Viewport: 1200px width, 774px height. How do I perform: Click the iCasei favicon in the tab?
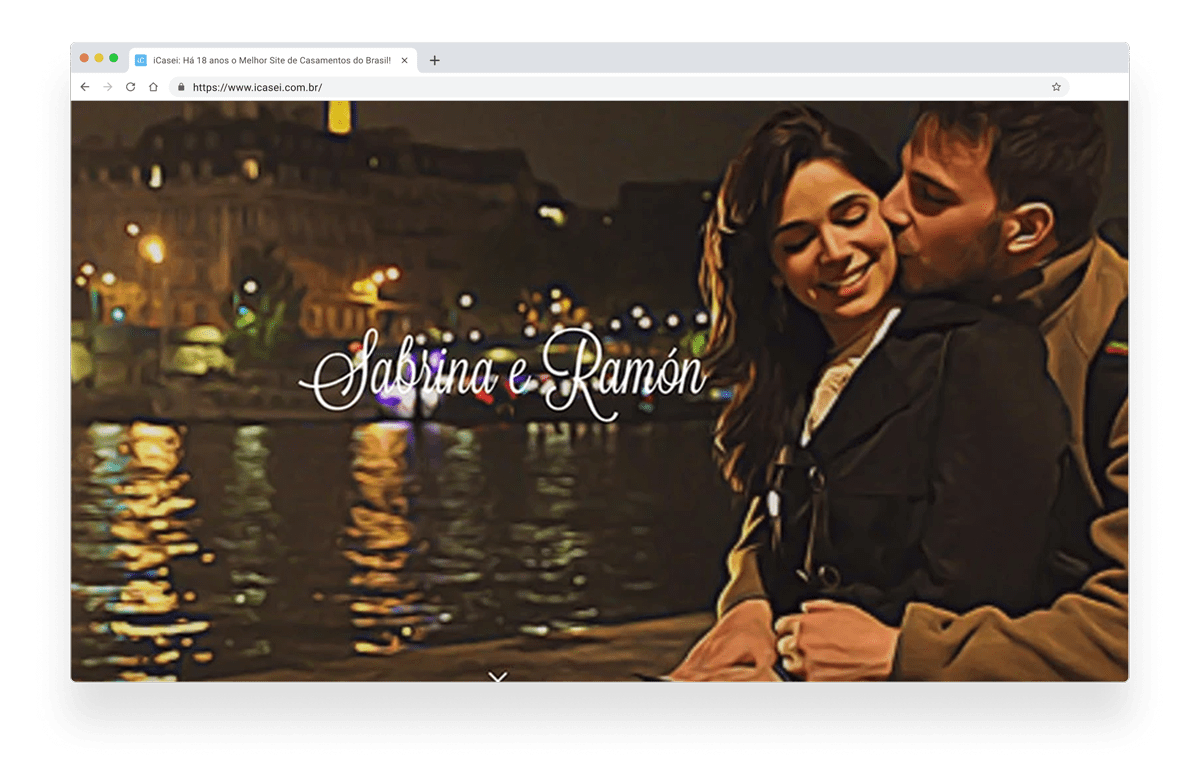point(141,60)
